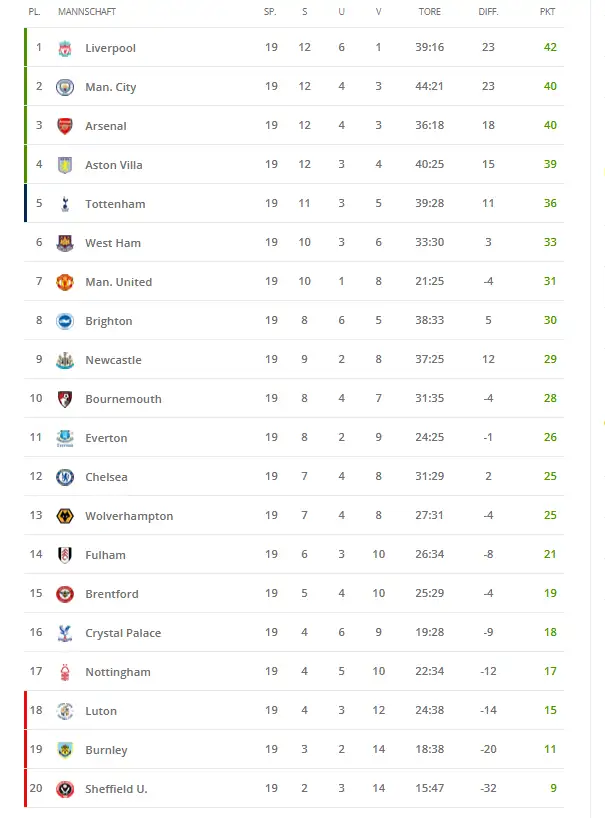Select the Arsenal cannon badge icon

(x=65, y=126)
